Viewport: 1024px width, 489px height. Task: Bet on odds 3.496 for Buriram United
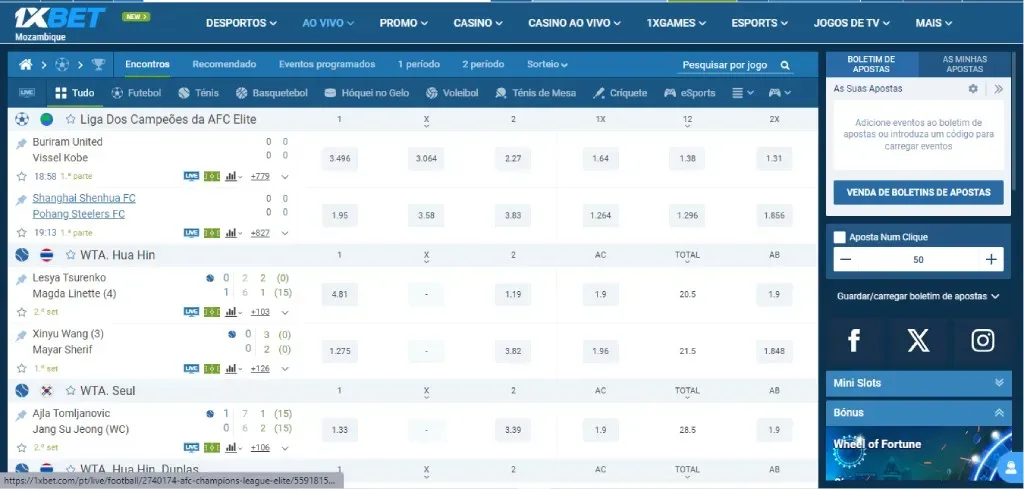(x=340, y=159)
